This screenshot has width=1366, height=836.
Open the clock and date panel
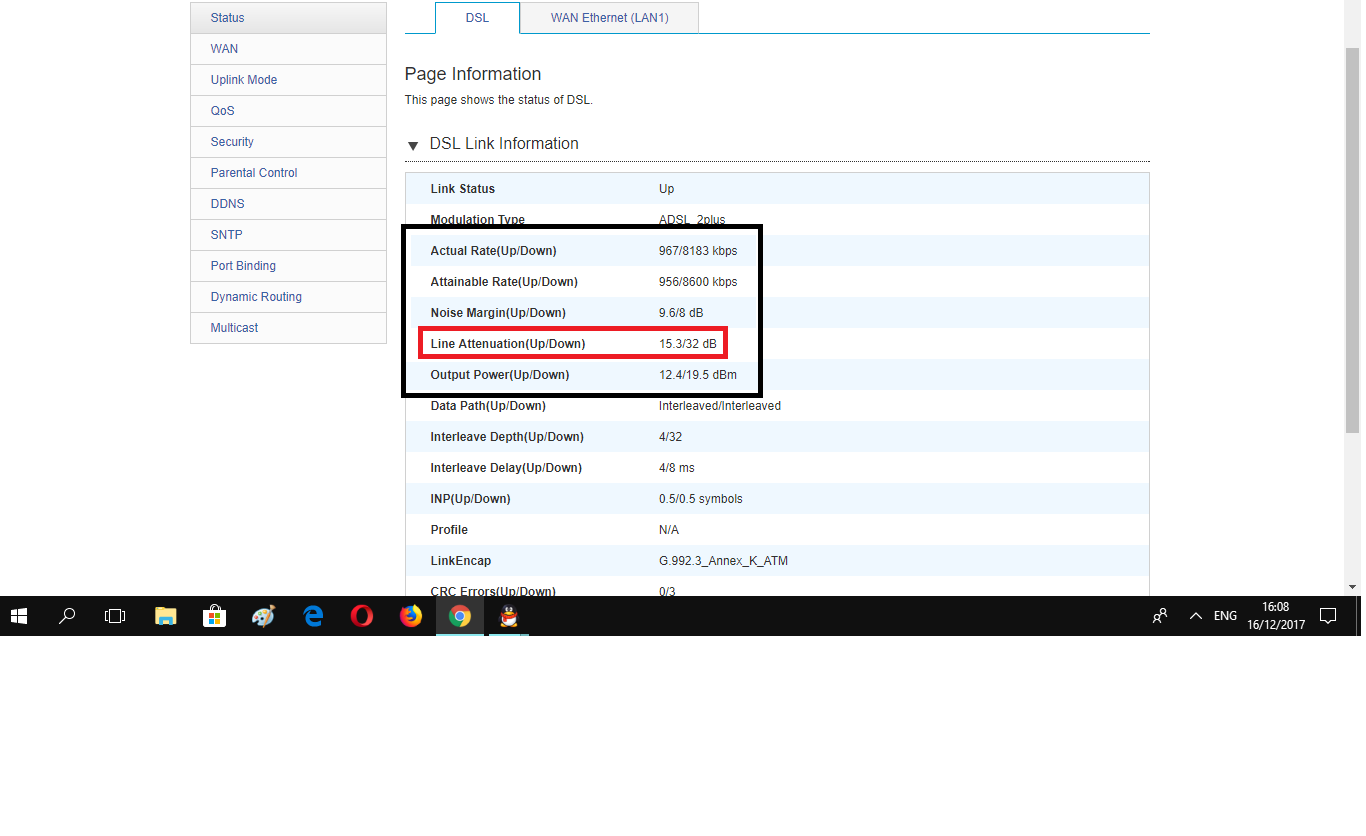1275,616
